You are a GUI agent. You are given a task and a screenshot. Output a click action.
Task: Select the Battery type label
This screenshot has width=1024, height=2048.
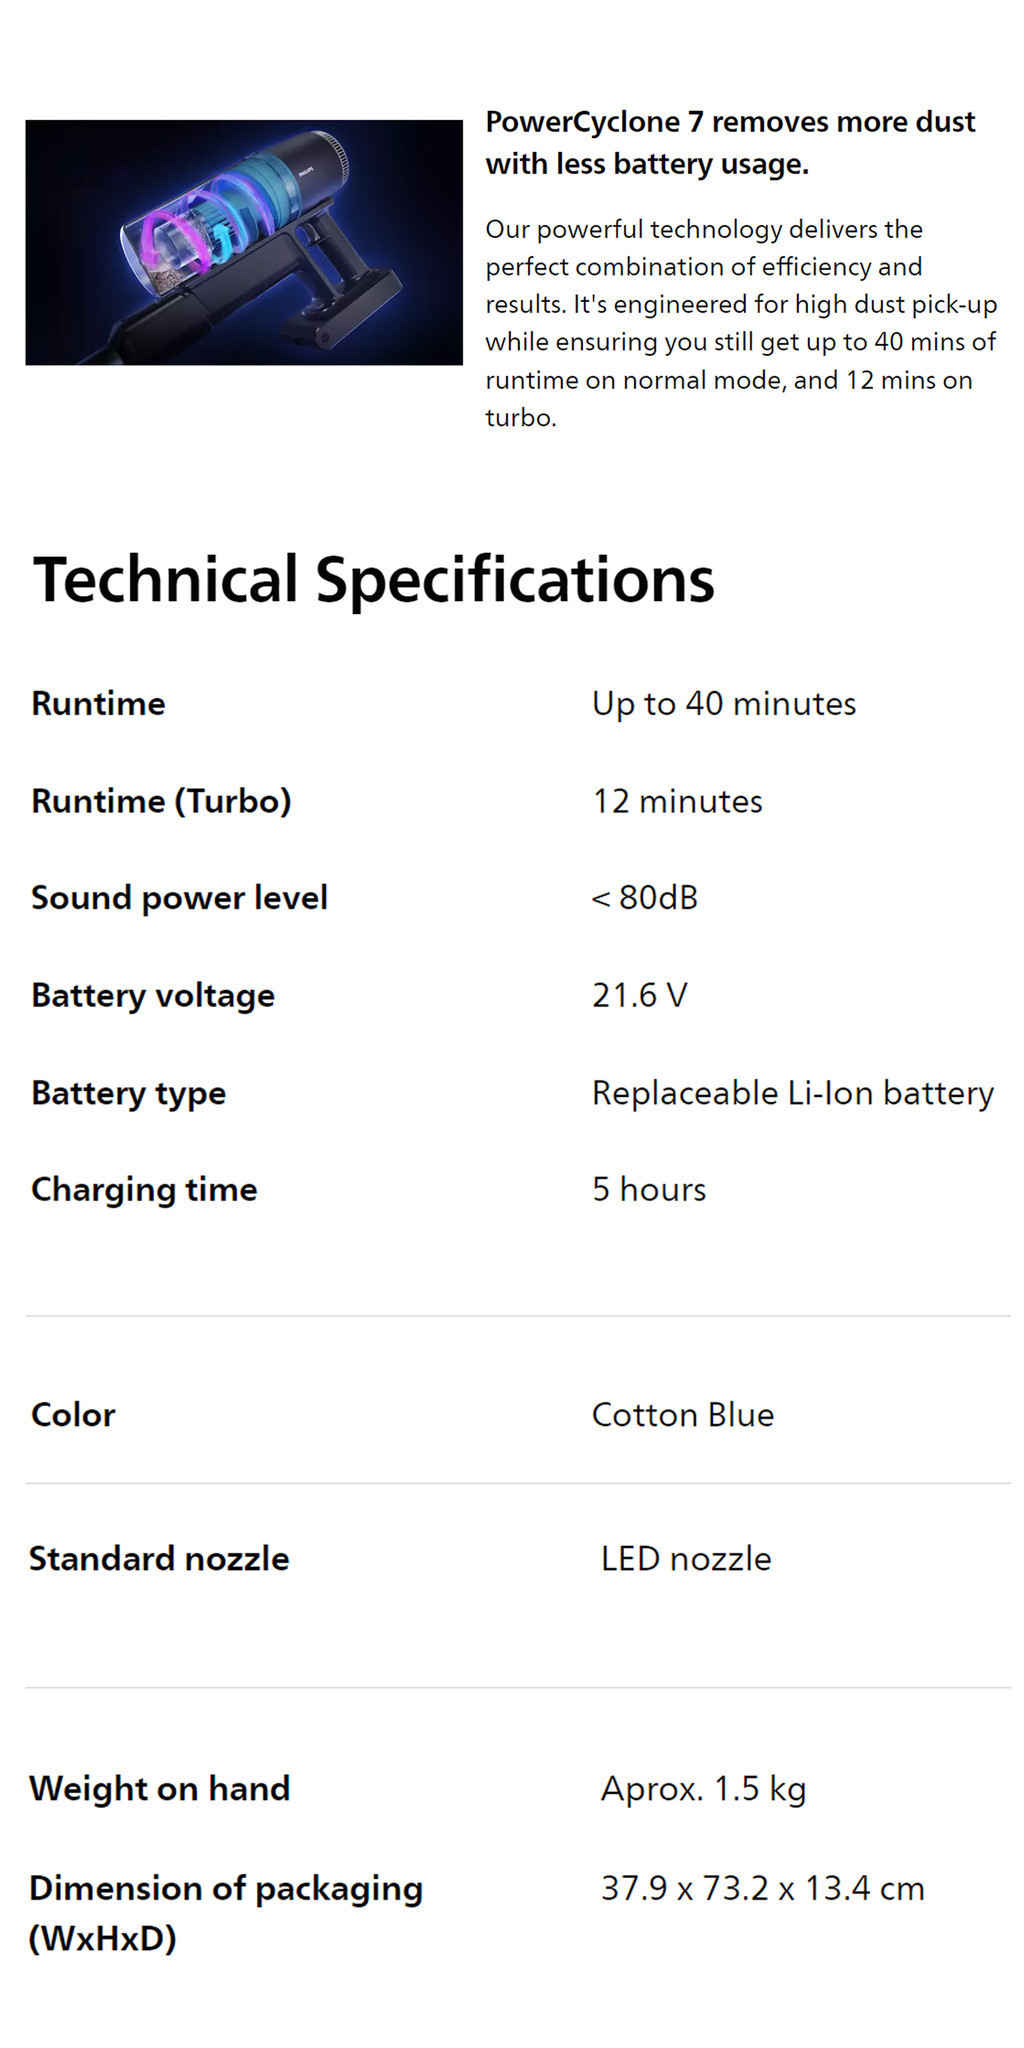(128, 1093)
